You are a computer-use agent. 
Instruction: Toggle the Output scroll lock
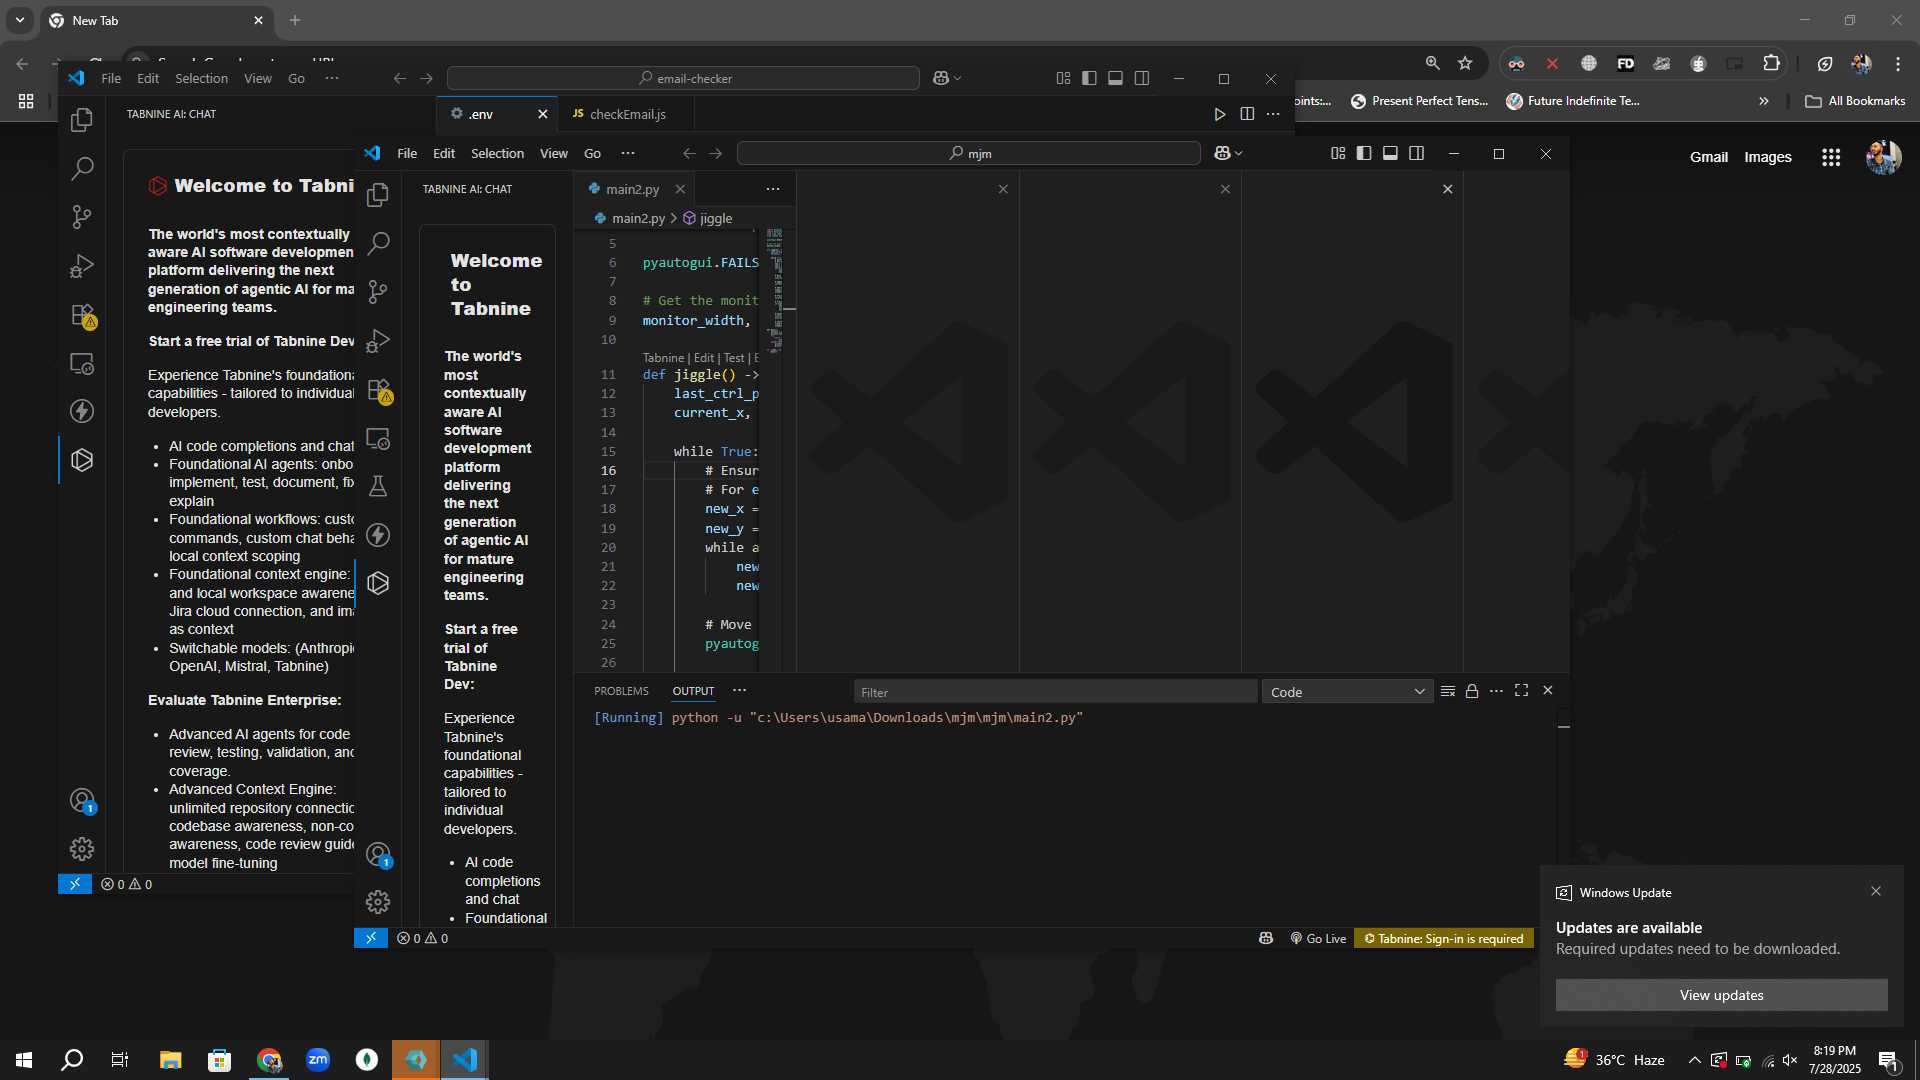[x=1472, y=691]
